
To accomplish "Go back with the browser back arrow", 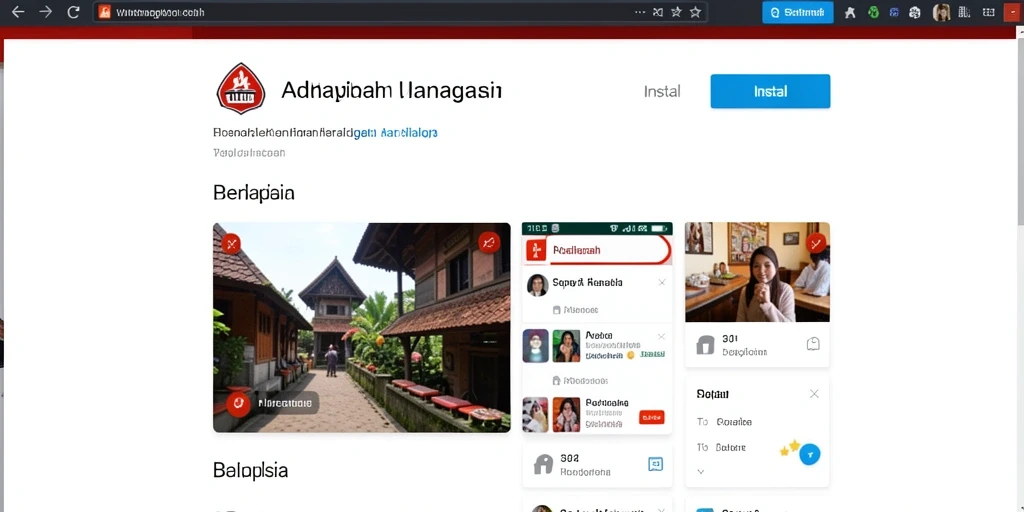I will coord(18,12).
